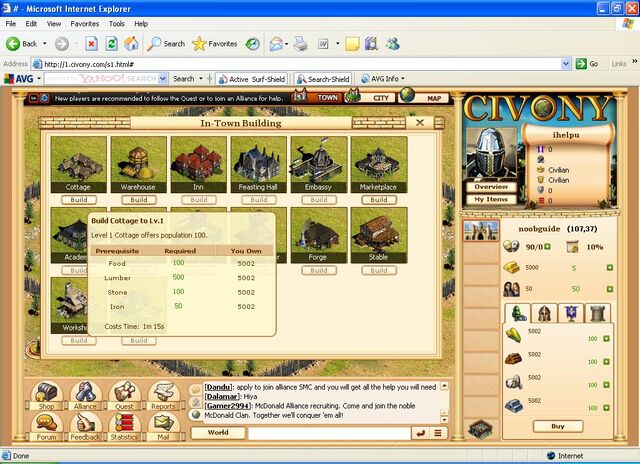Viewport: 640px width, 464px height.
Task: Click the chat message input field
Action: pos(329,433)
